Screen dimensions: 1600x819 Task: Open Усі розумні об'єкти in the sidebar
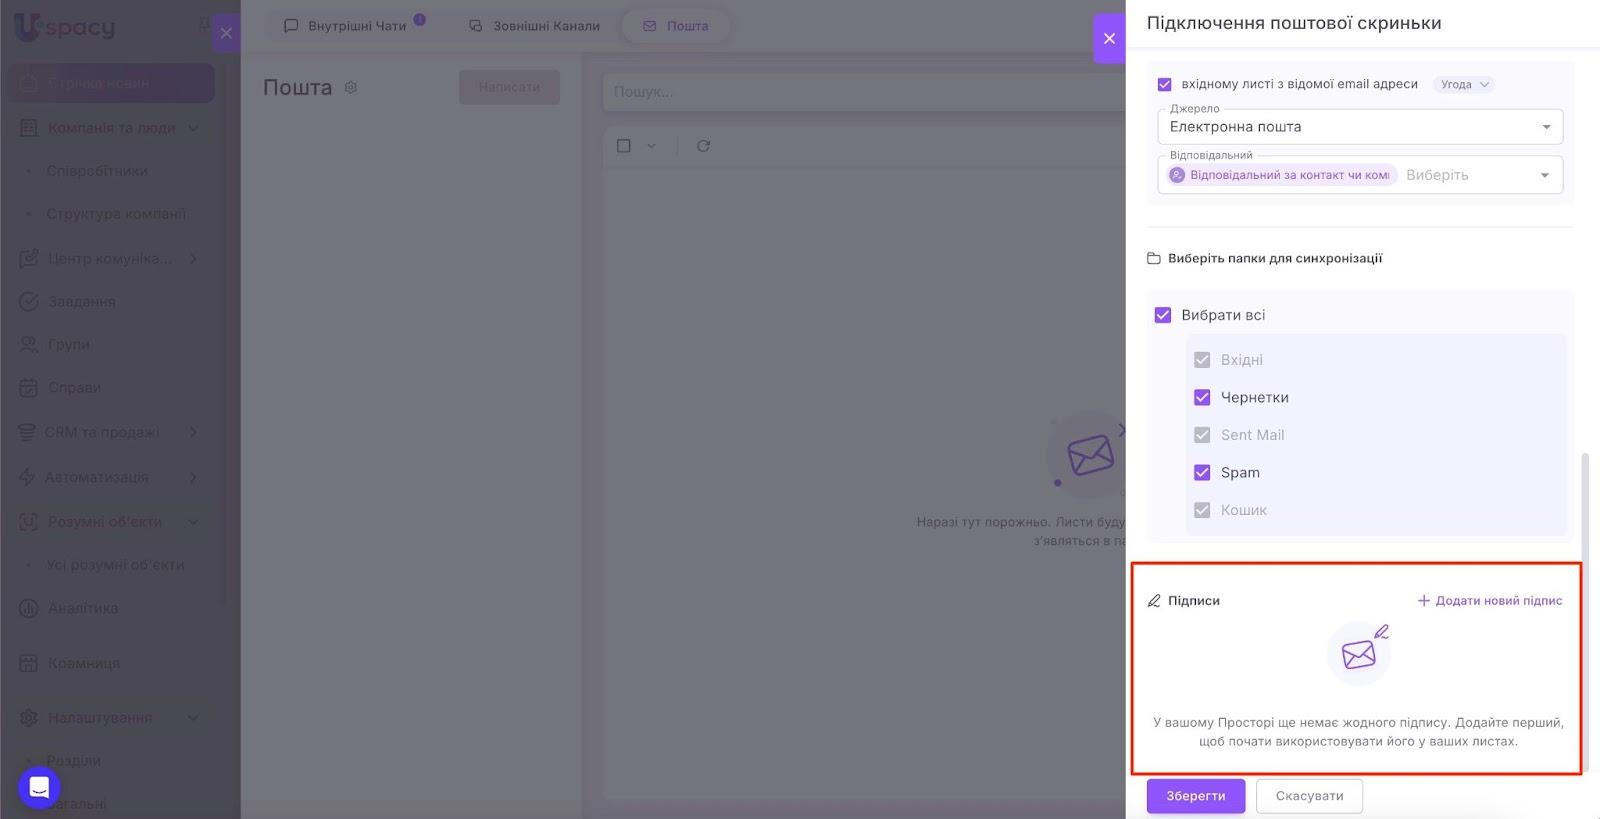pyautogui.click(x=115, y=565)
